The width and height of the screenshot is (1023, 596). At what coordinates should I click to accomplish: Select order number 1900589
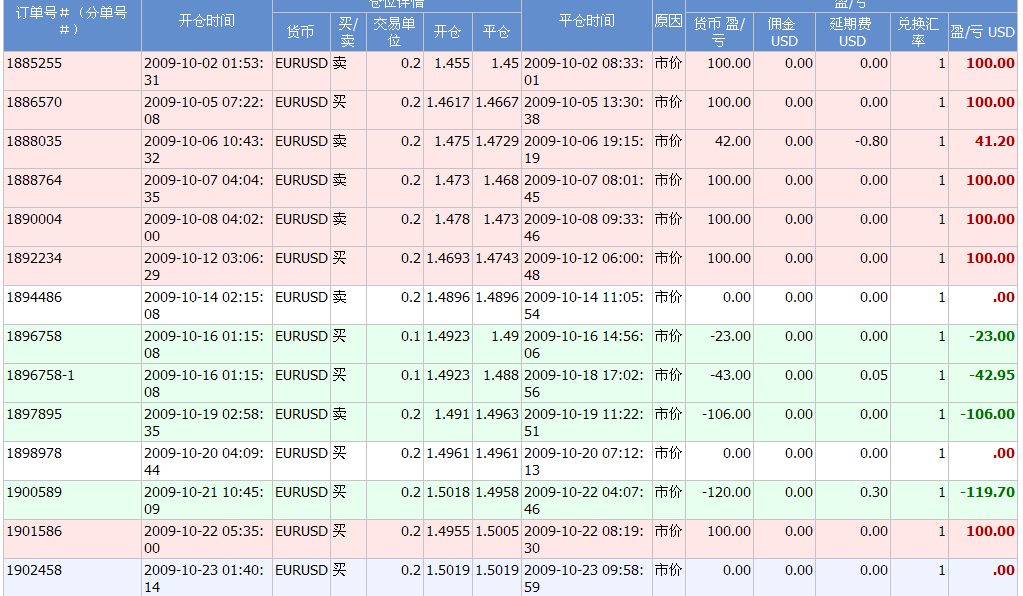tap(35, 492)
